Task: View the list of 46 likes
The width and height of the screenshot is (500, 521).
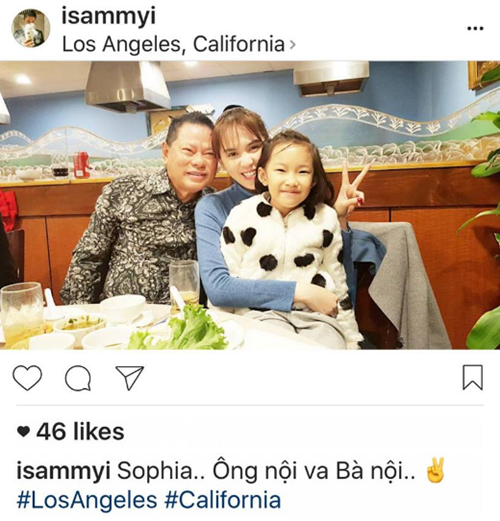Action: (80, 432)
